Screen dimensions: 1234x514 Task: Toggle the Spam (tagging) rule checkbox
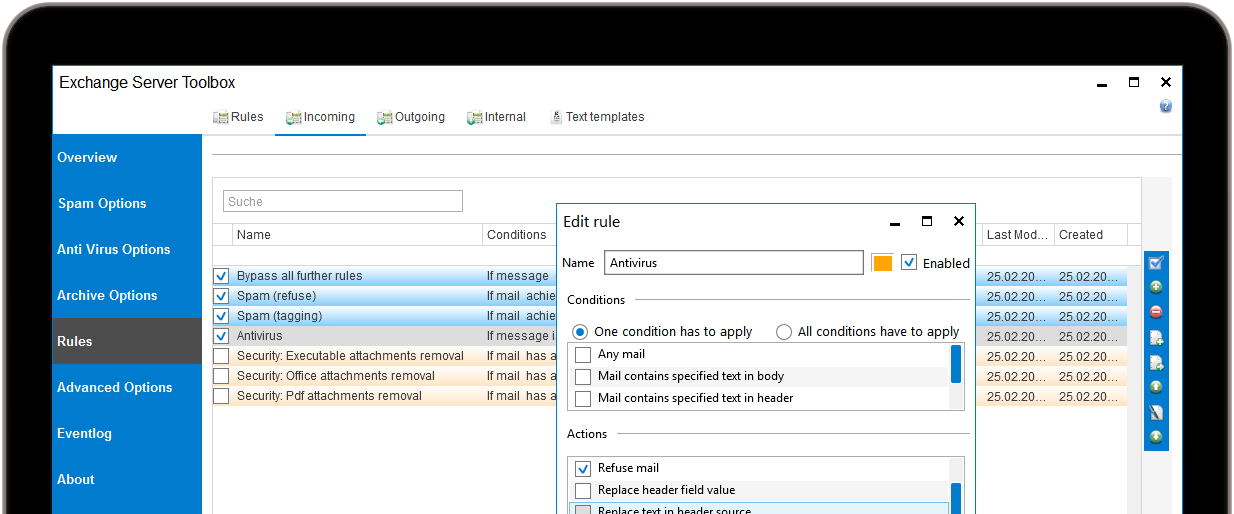click(x=221, y=316)
